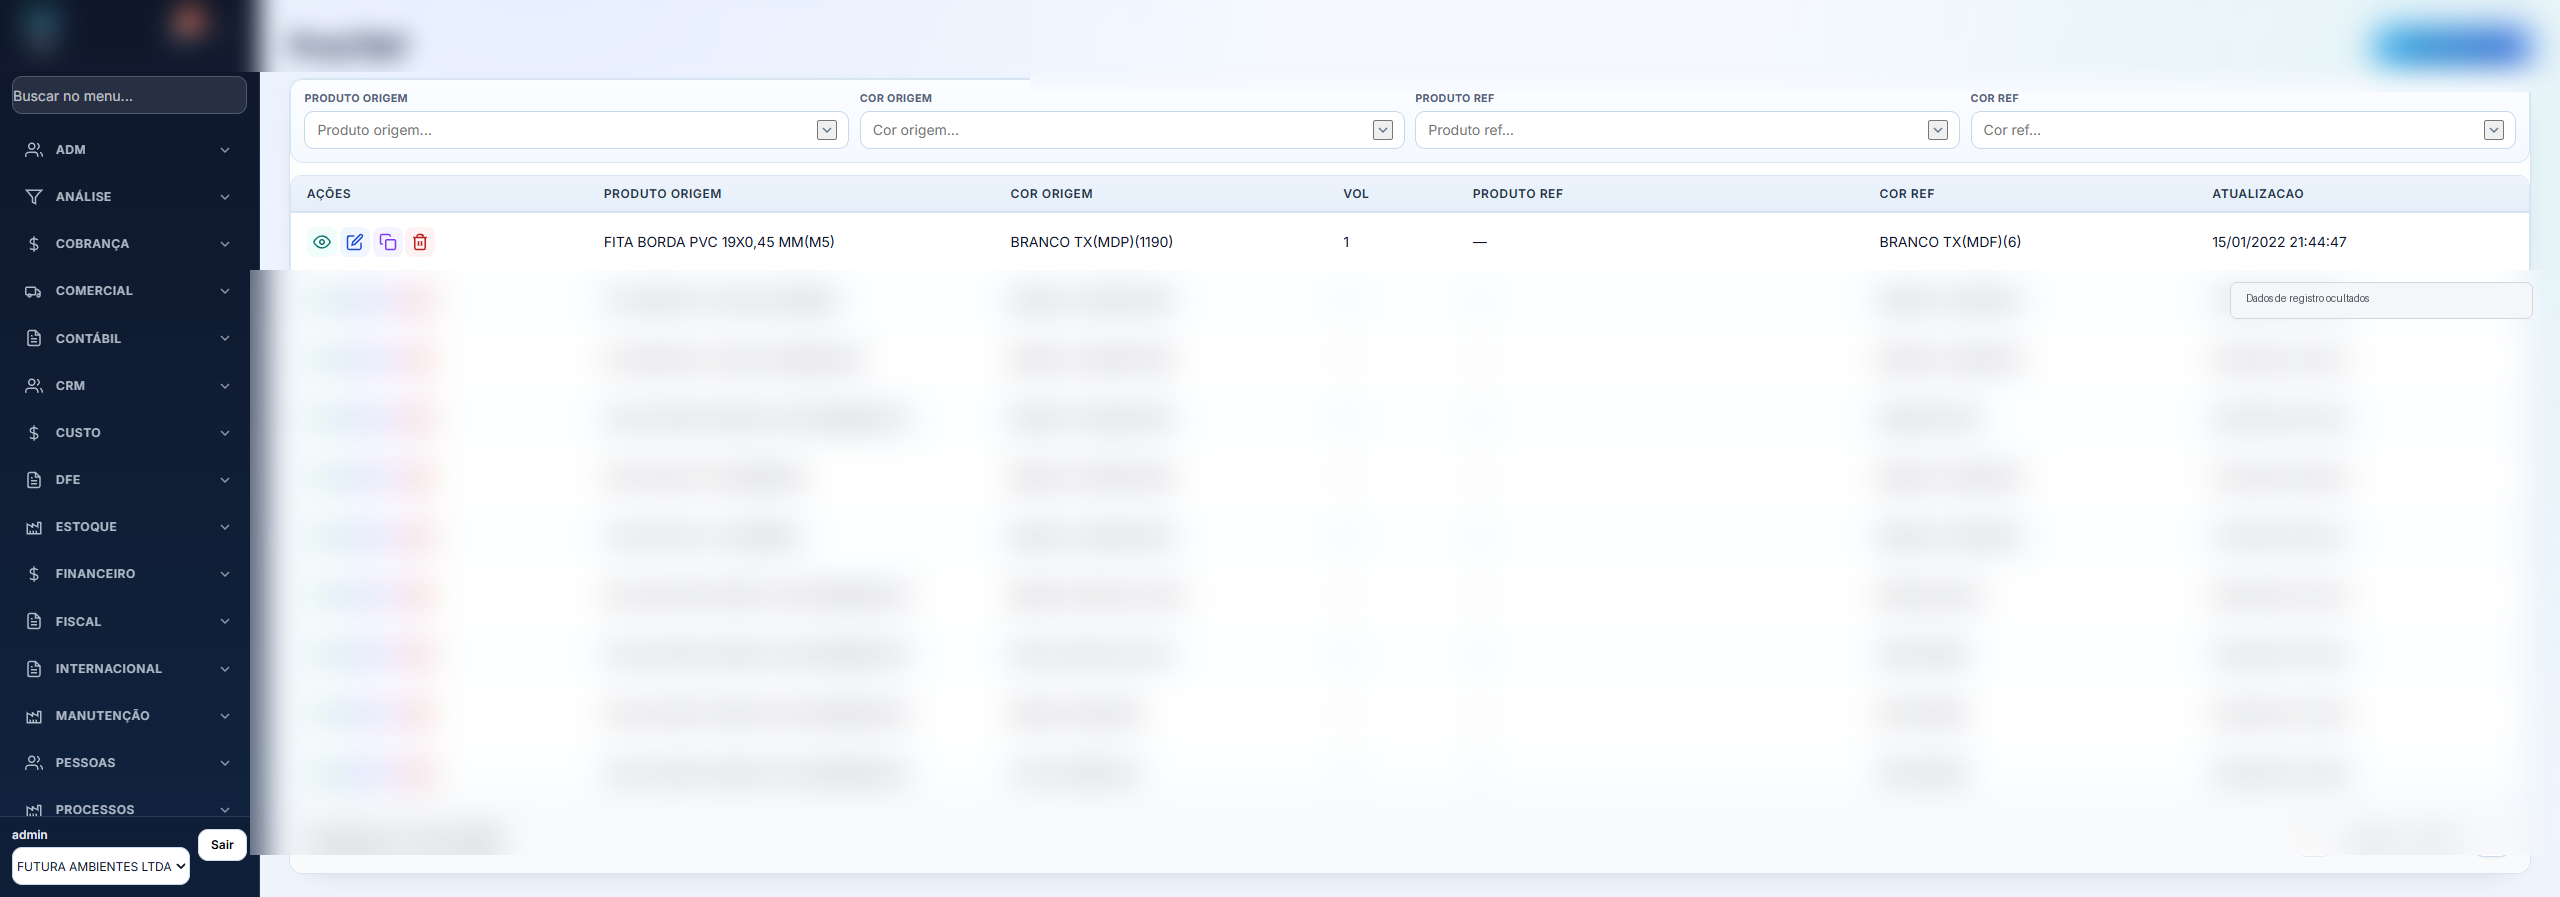Expand the COBRANÇA menu item
The image size is (2560, 897).
tap(129, 244)
